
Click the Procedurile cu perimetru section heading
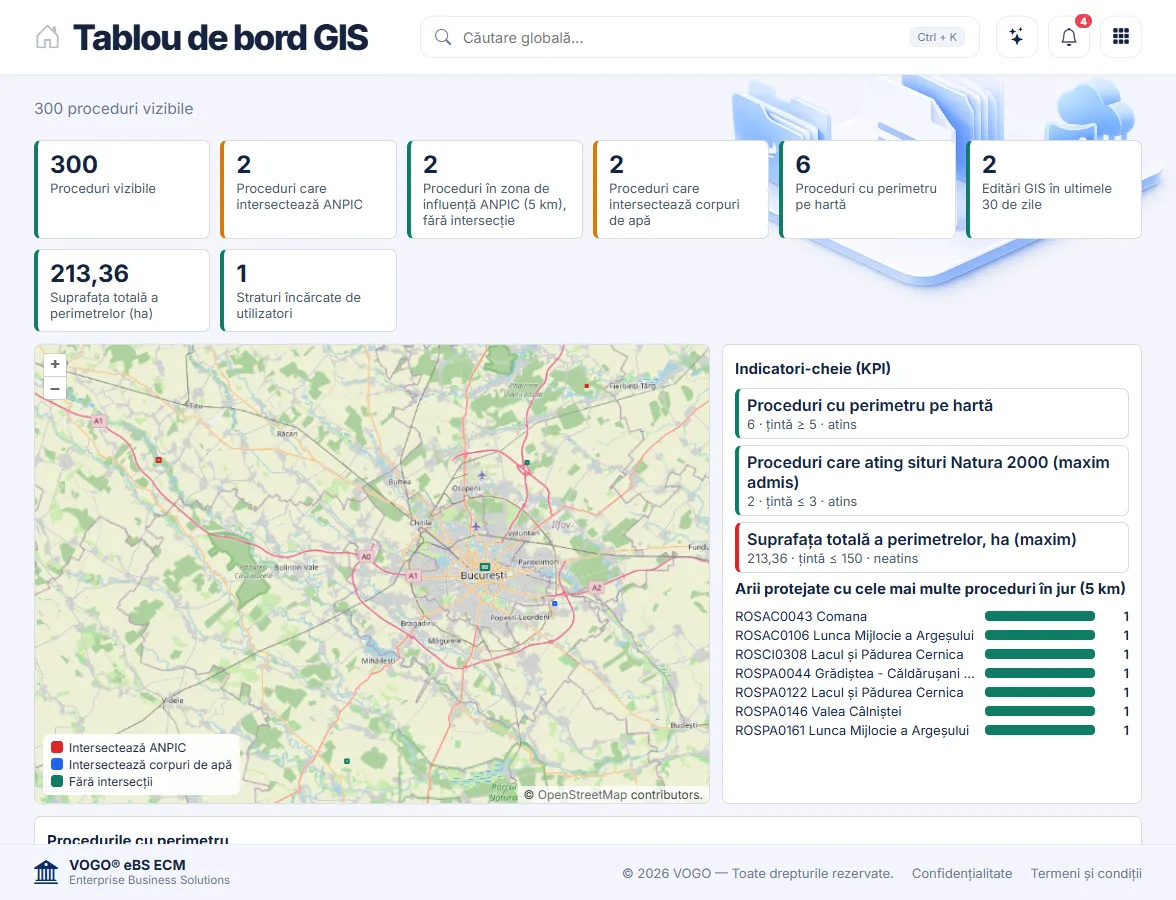click(x=138, y=839)
